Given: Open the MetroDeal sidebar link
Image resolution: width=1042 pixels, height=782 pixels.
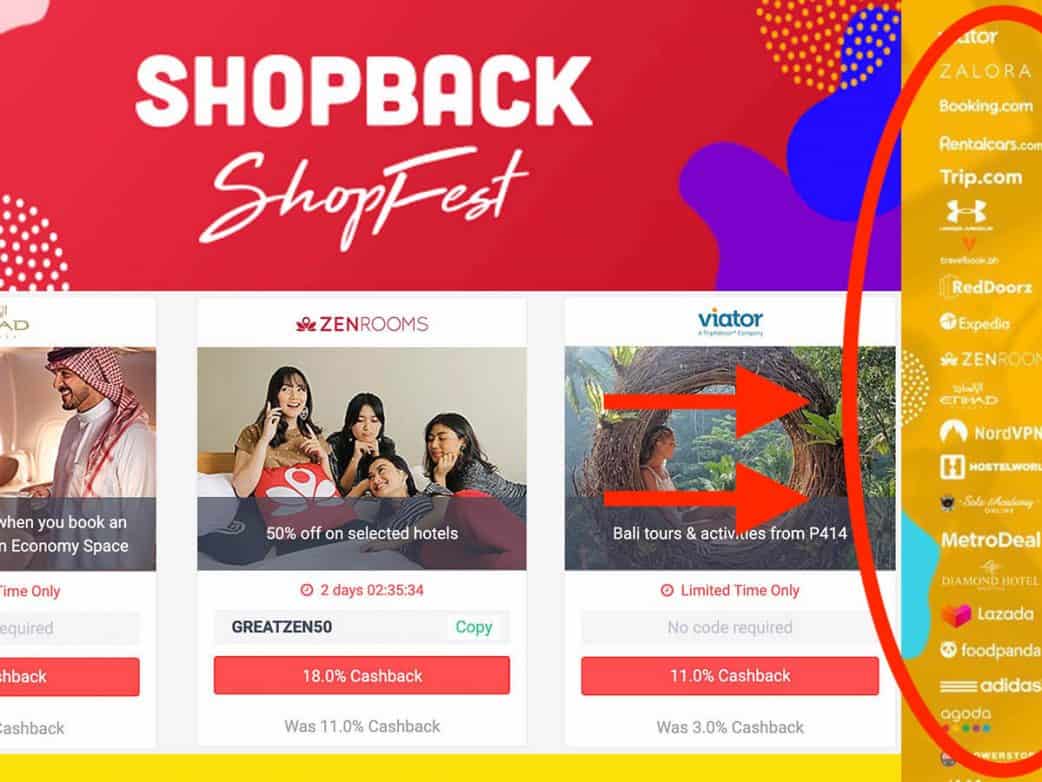Looking at the screenshot, I should click(990, 539).
